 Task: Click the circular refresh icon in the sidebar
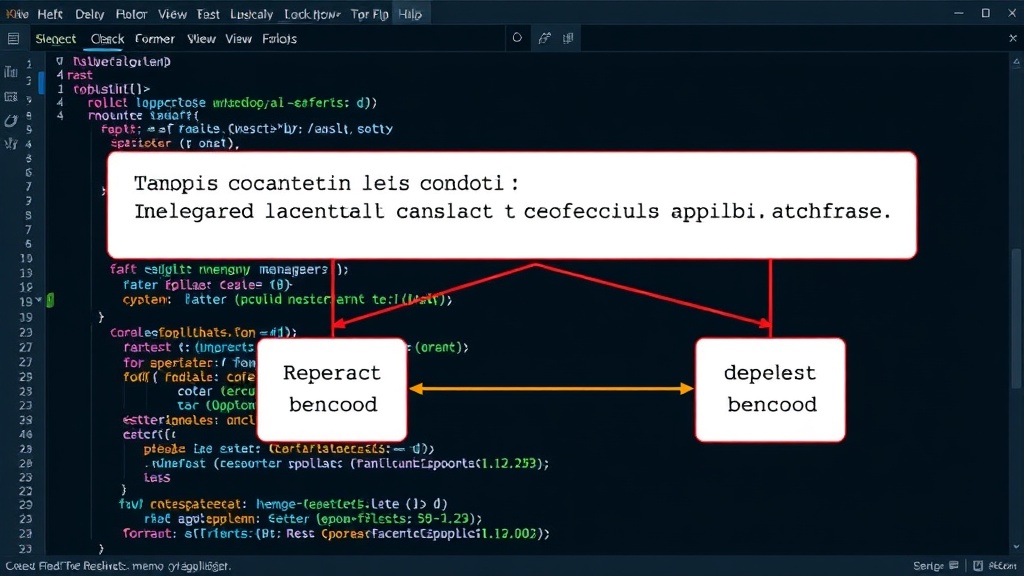click(x=10, y=120)
